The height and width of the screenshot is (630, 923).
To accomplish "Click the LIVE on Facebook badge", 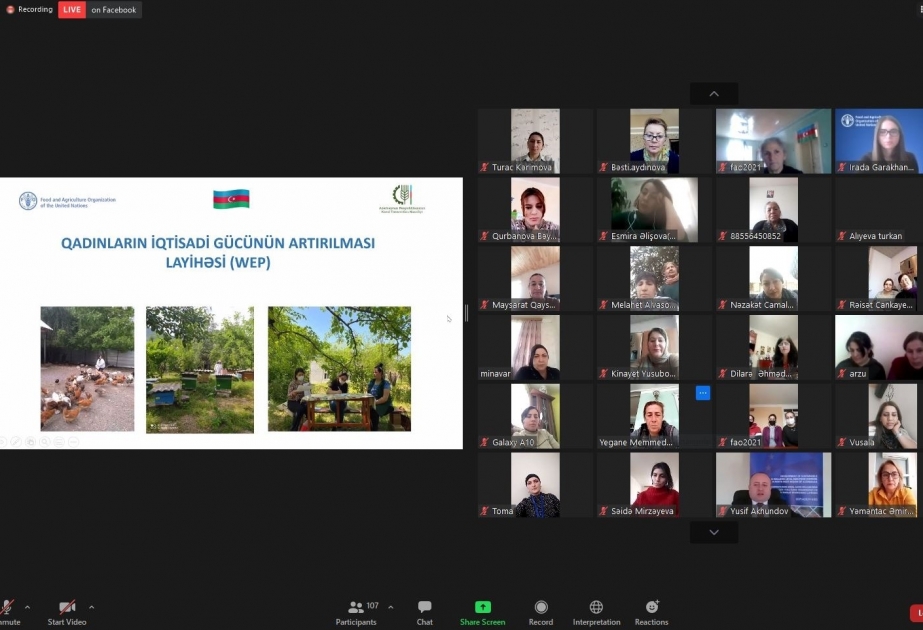I will coord(99,9).
